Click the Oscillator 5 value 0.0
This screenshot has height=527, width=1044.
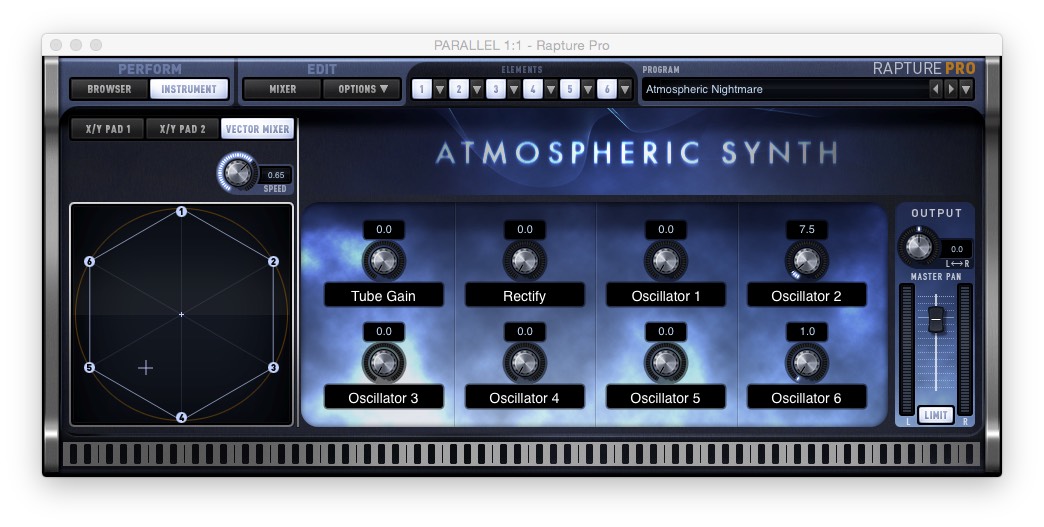[x=666, y=331]
